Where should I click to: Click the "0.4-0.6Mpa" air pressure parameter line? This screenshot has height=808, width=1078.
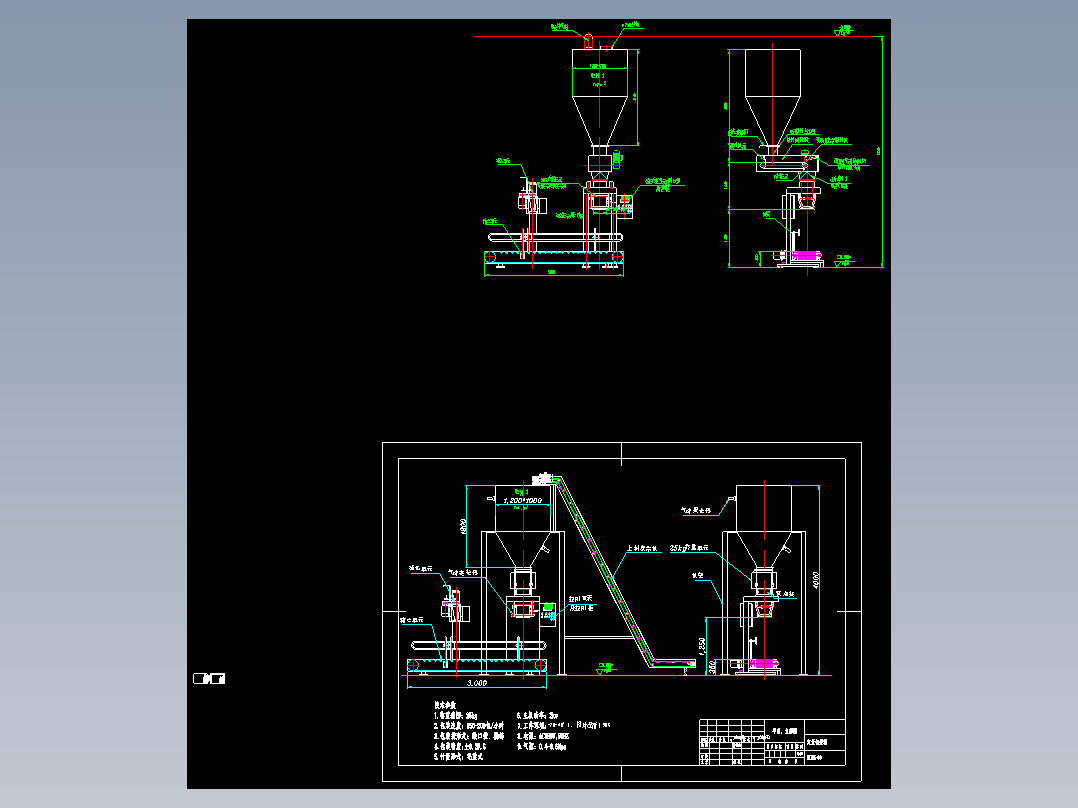(x=542, y=746)
